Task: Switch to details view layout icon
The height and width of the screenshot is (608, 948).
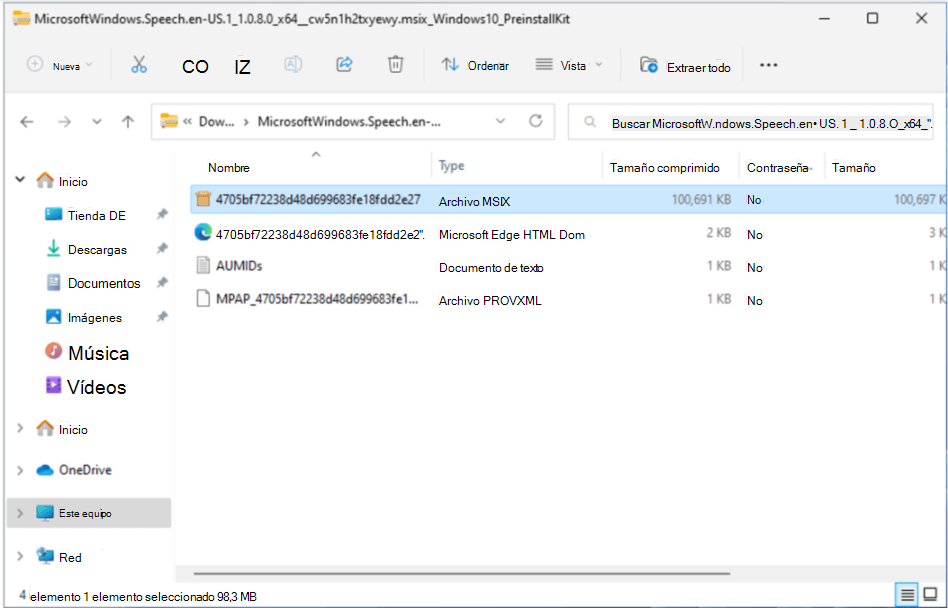Action: (907, 595)
